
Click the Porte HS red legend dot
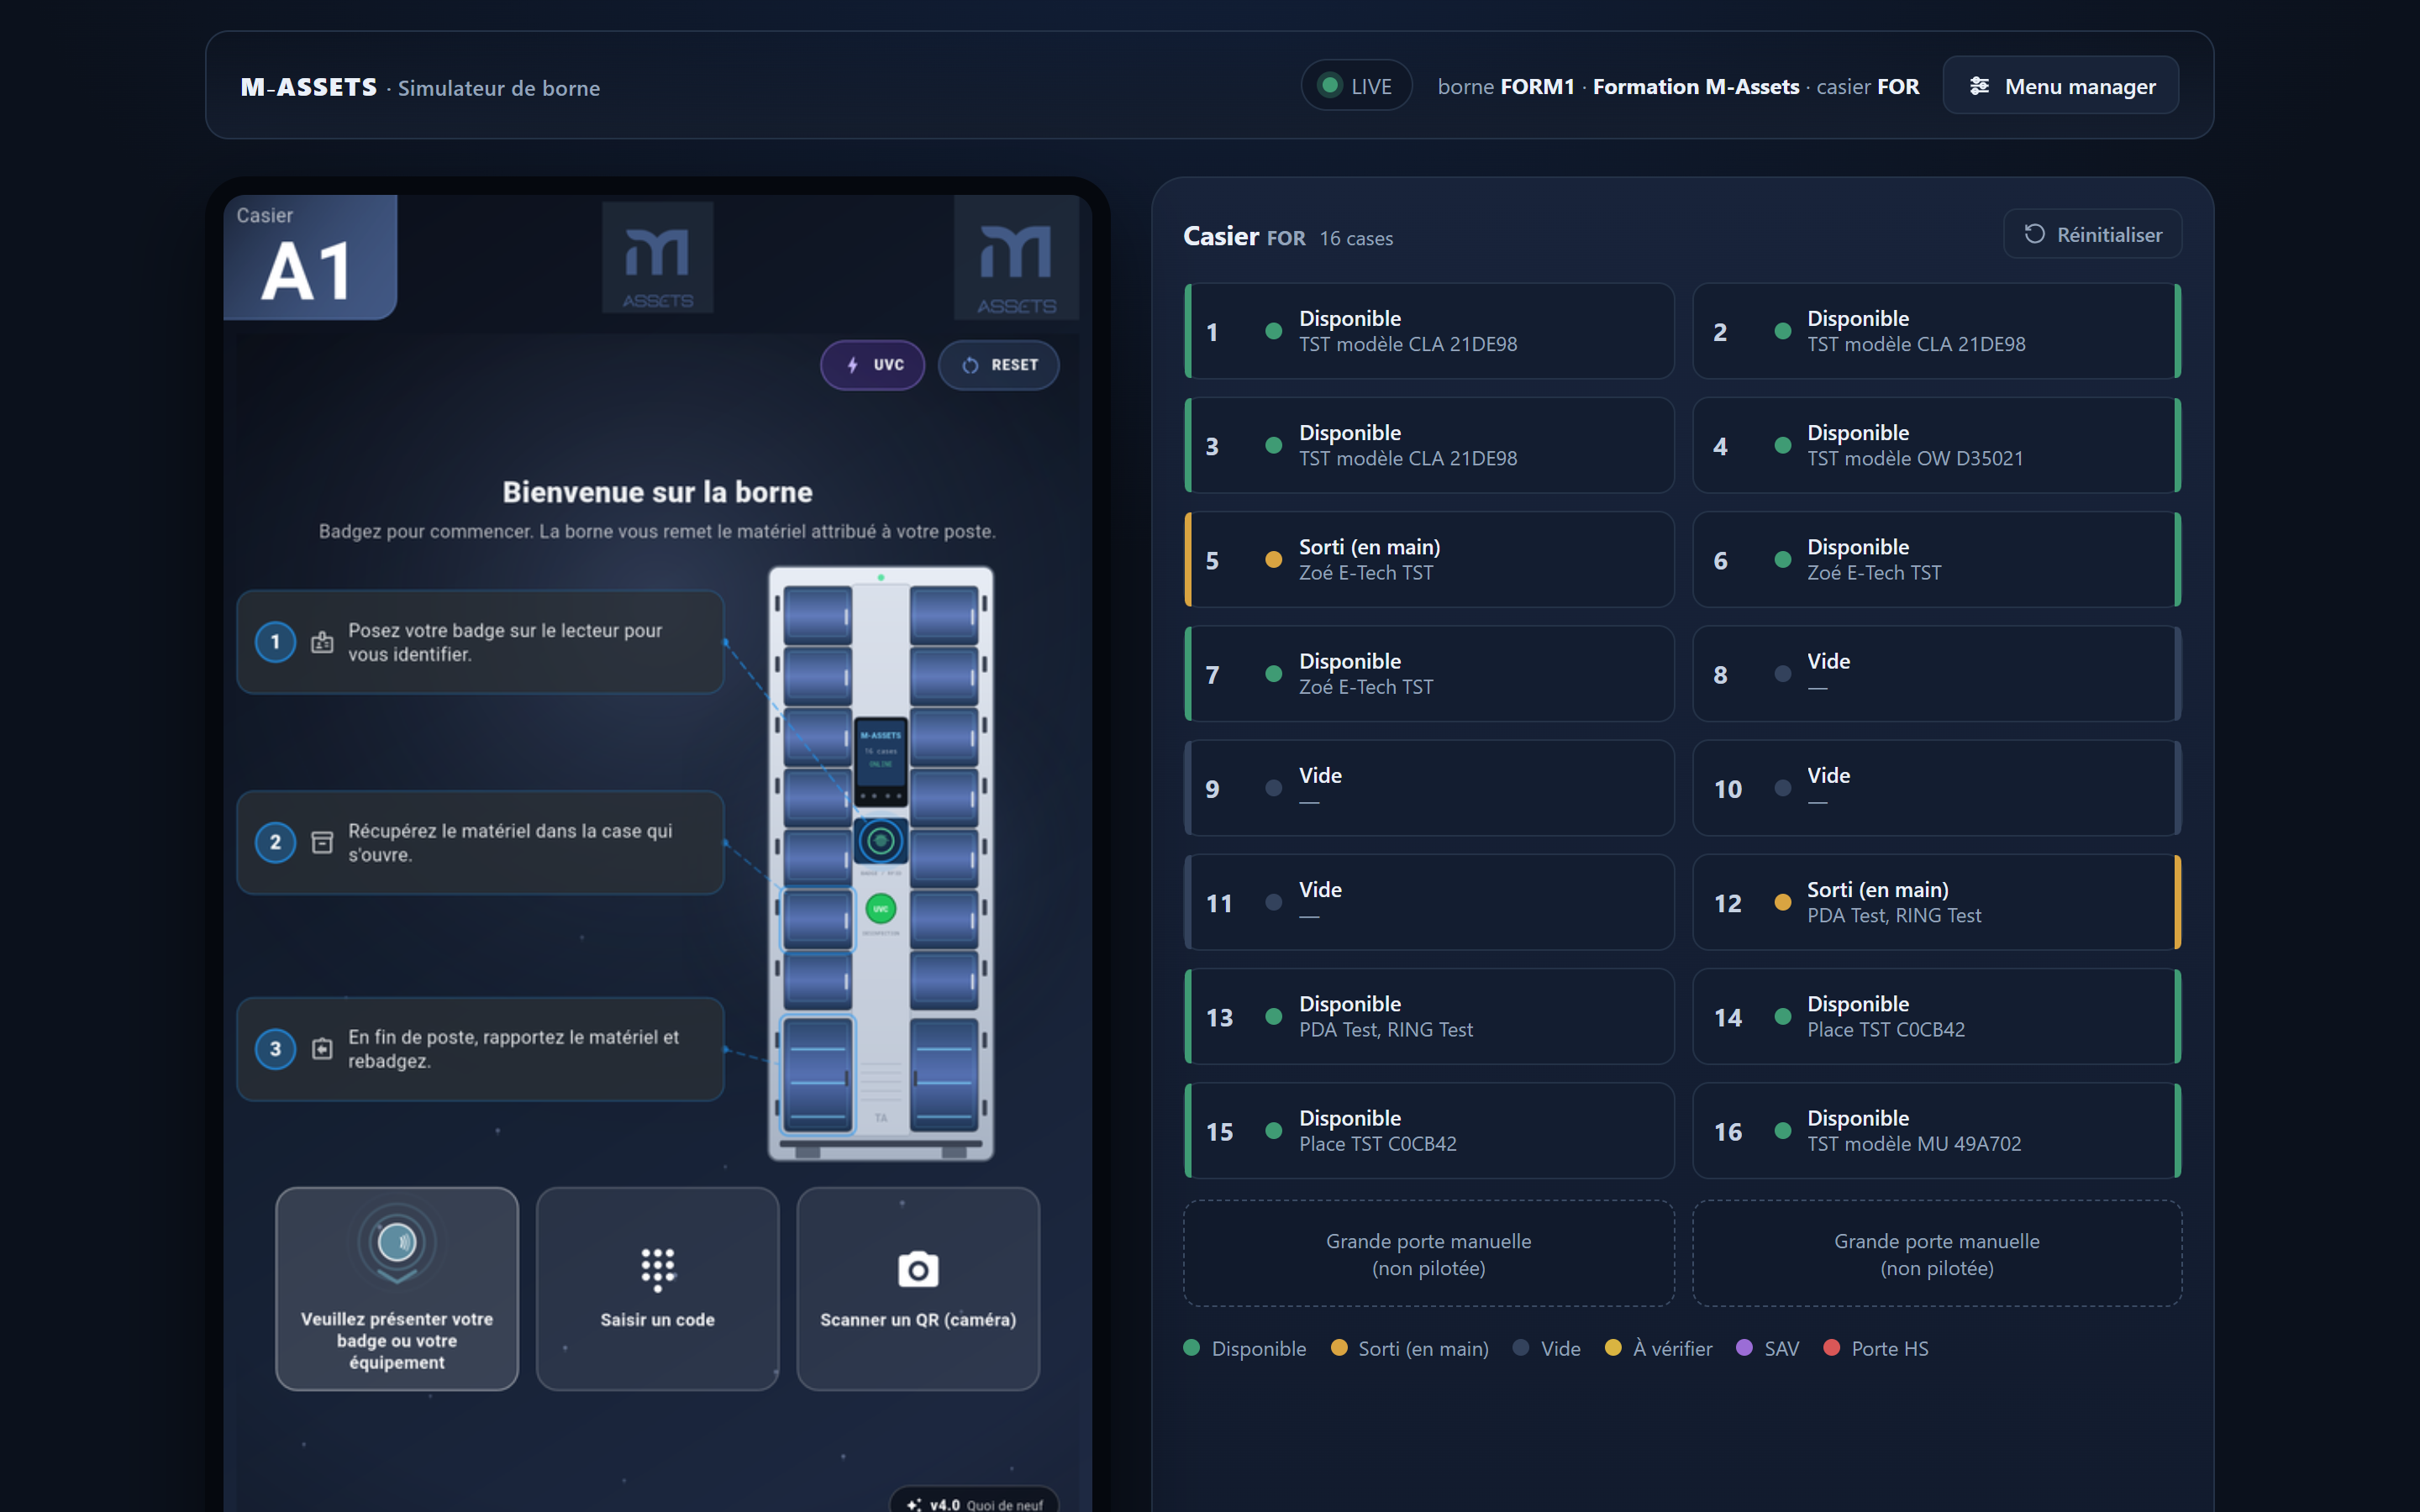coord(1832,1348)
